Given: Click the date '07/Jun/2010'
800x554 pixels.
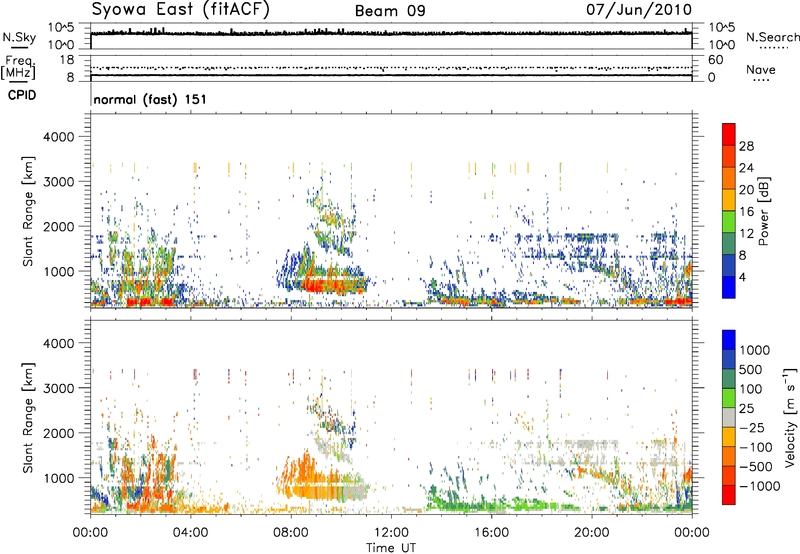Looking at the screenshot, I should pos(639,10).
